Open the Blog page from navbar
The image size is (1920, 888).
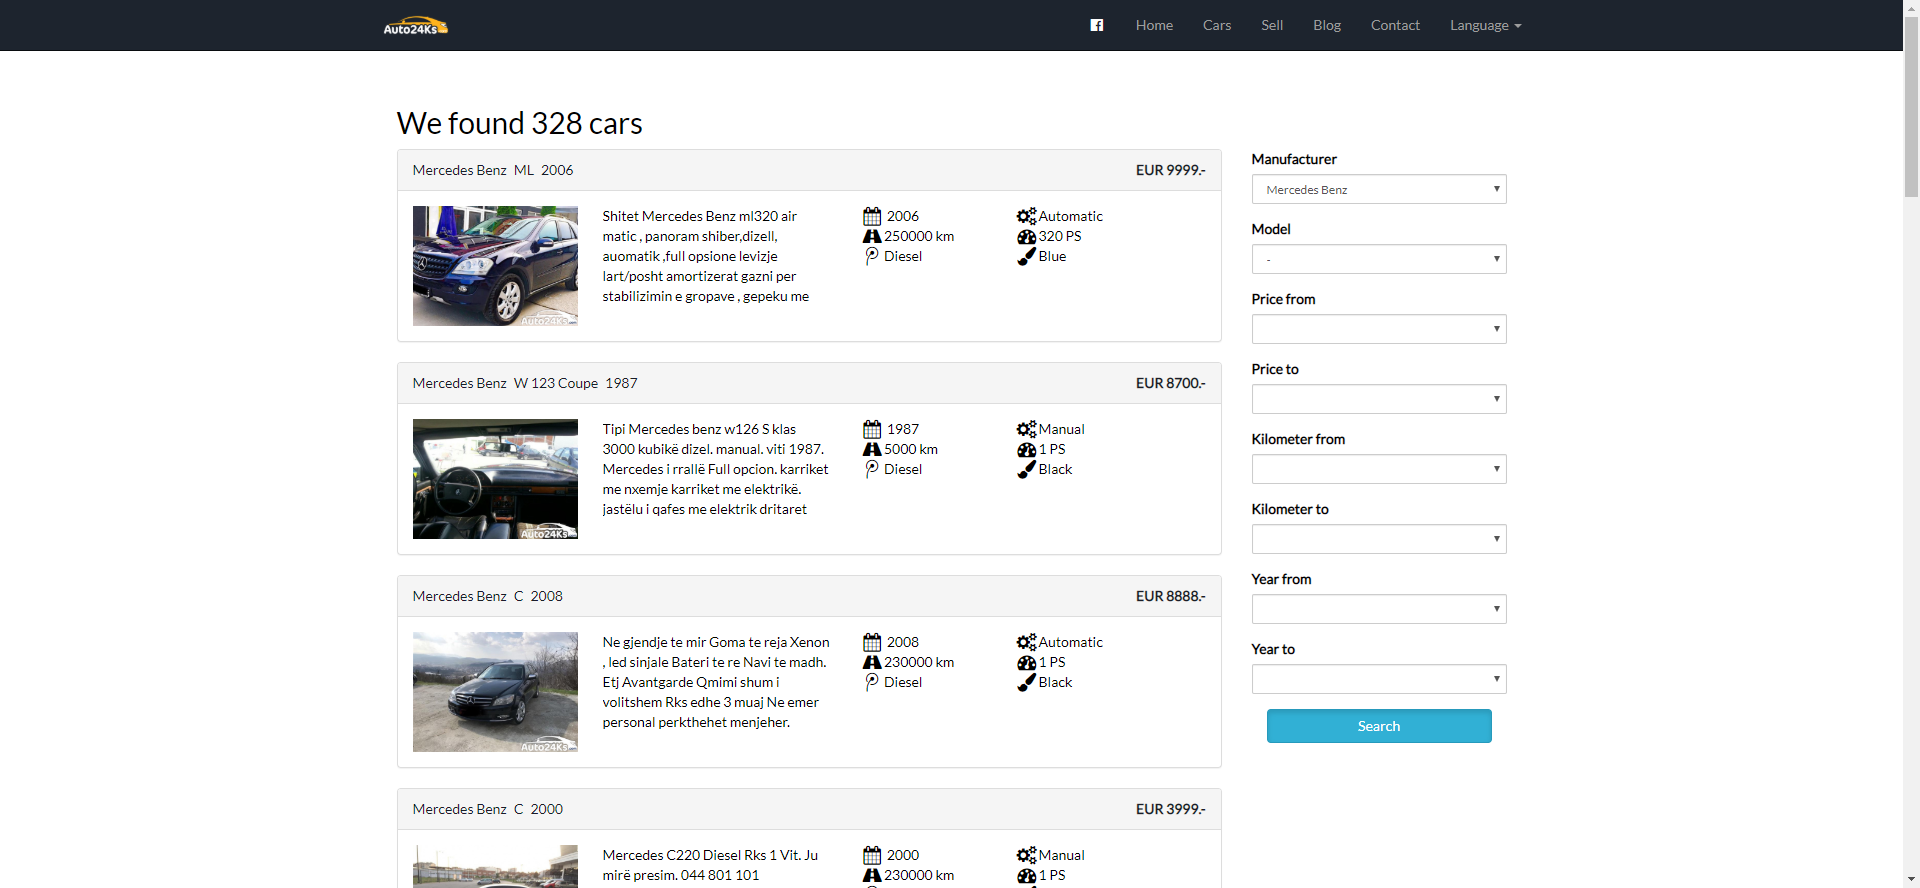click(x=1327, y=25)
